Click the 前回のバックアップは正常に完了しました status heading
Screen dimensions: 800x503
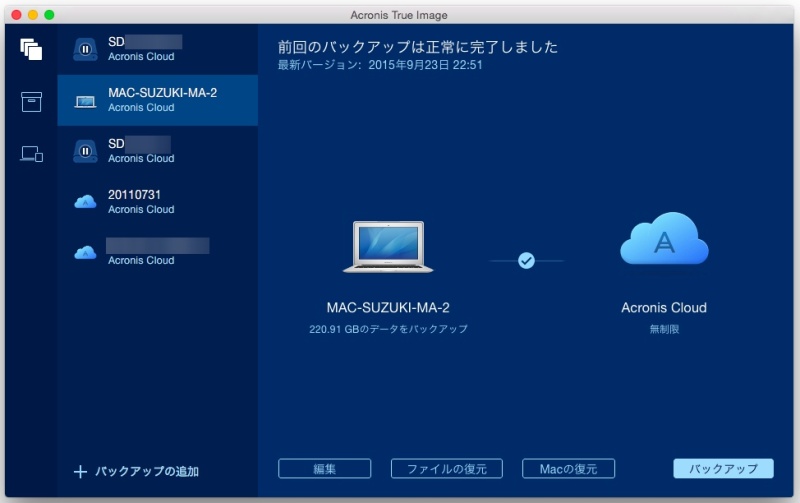[417, 47]
